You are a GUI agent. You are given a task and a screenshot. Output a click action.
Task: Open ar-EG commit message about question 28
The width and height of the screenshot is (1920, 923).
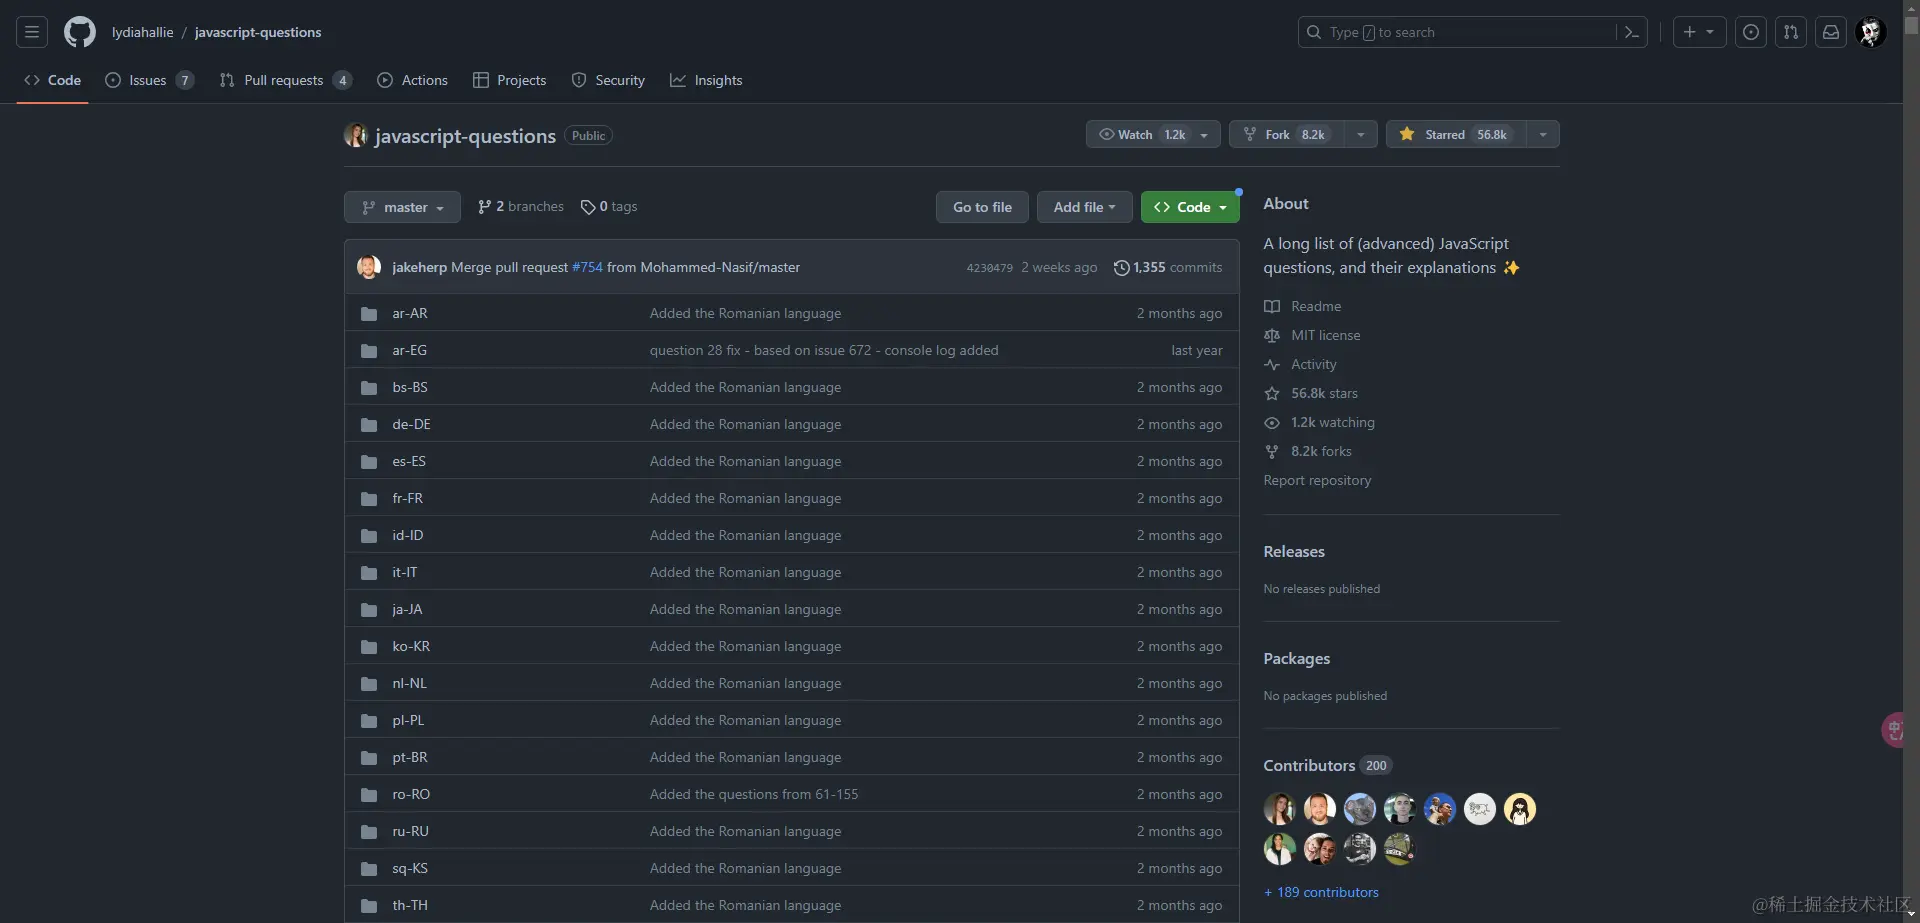click(x=824, y=351)
